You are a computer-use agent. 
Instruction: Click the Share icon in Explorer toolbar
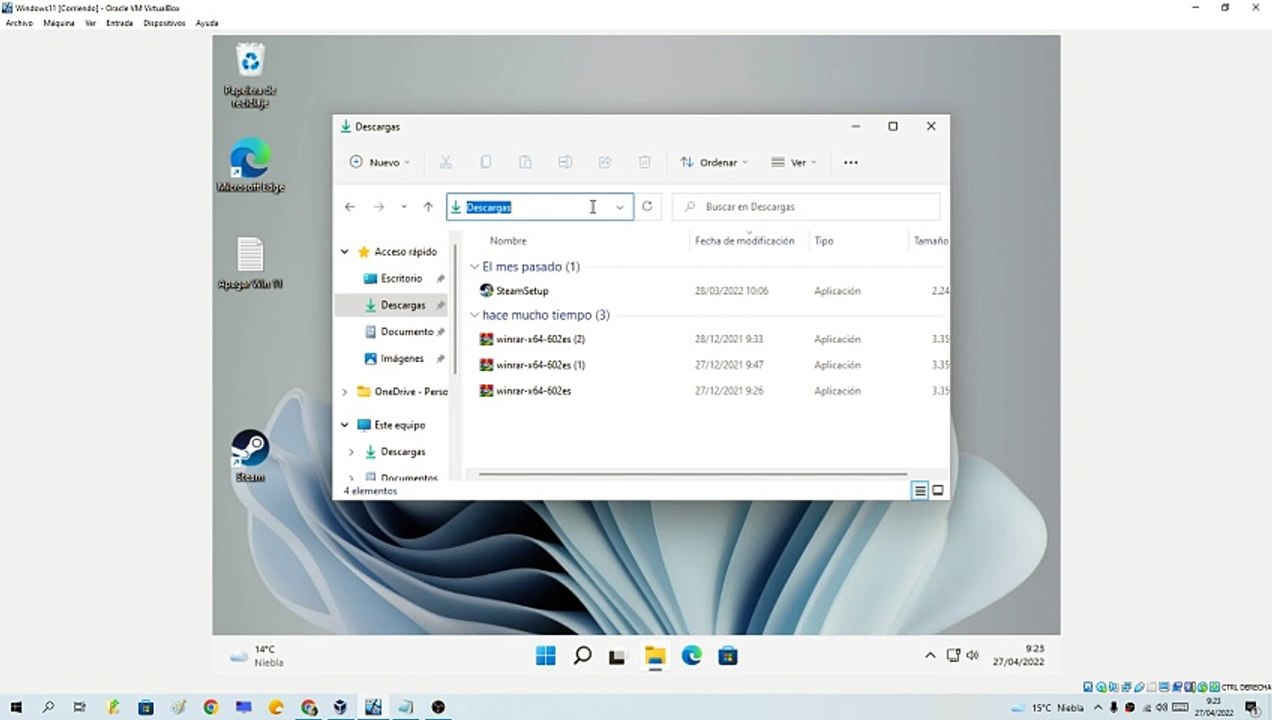click(605, 162)
